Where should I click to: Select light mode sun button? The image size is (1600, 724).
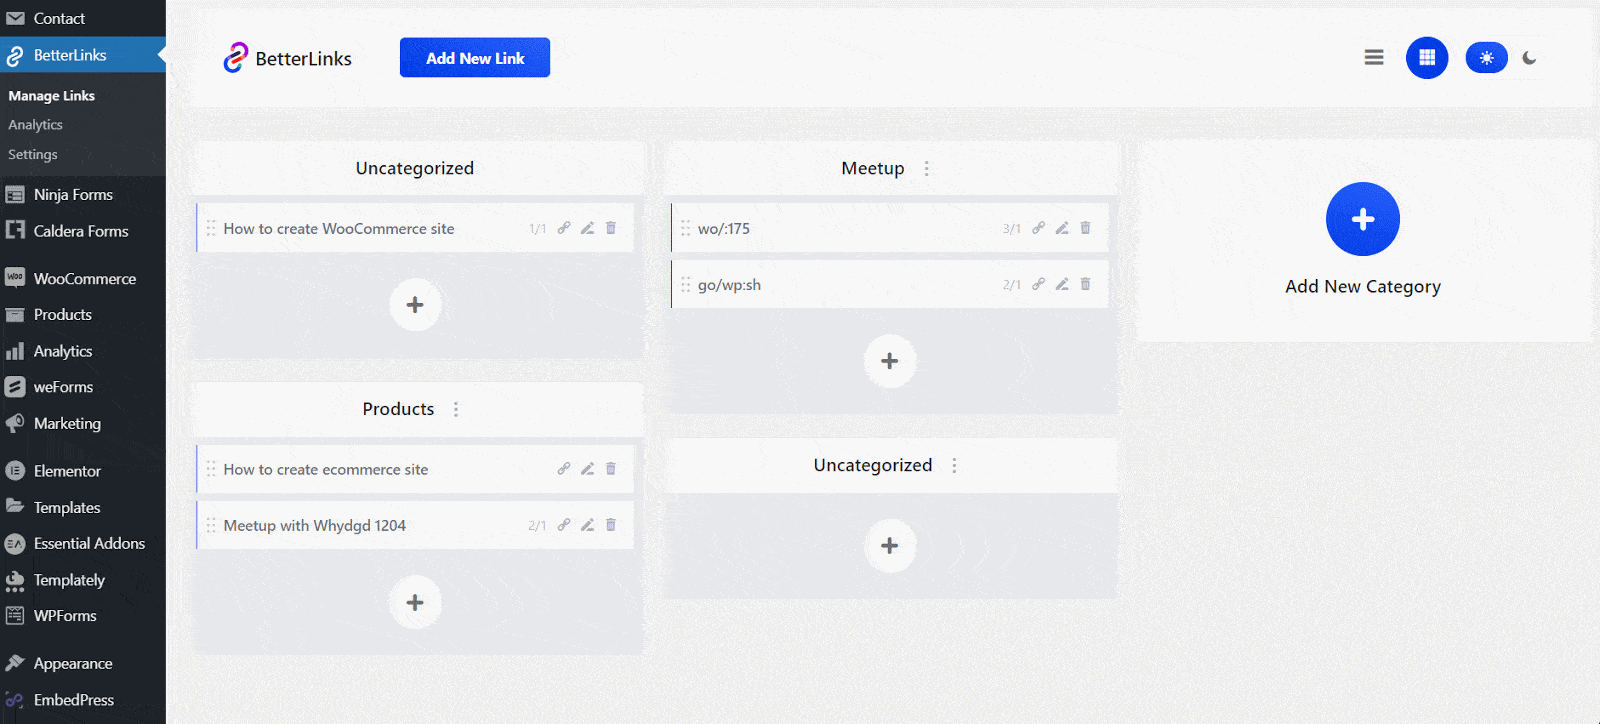point(1486,58)
